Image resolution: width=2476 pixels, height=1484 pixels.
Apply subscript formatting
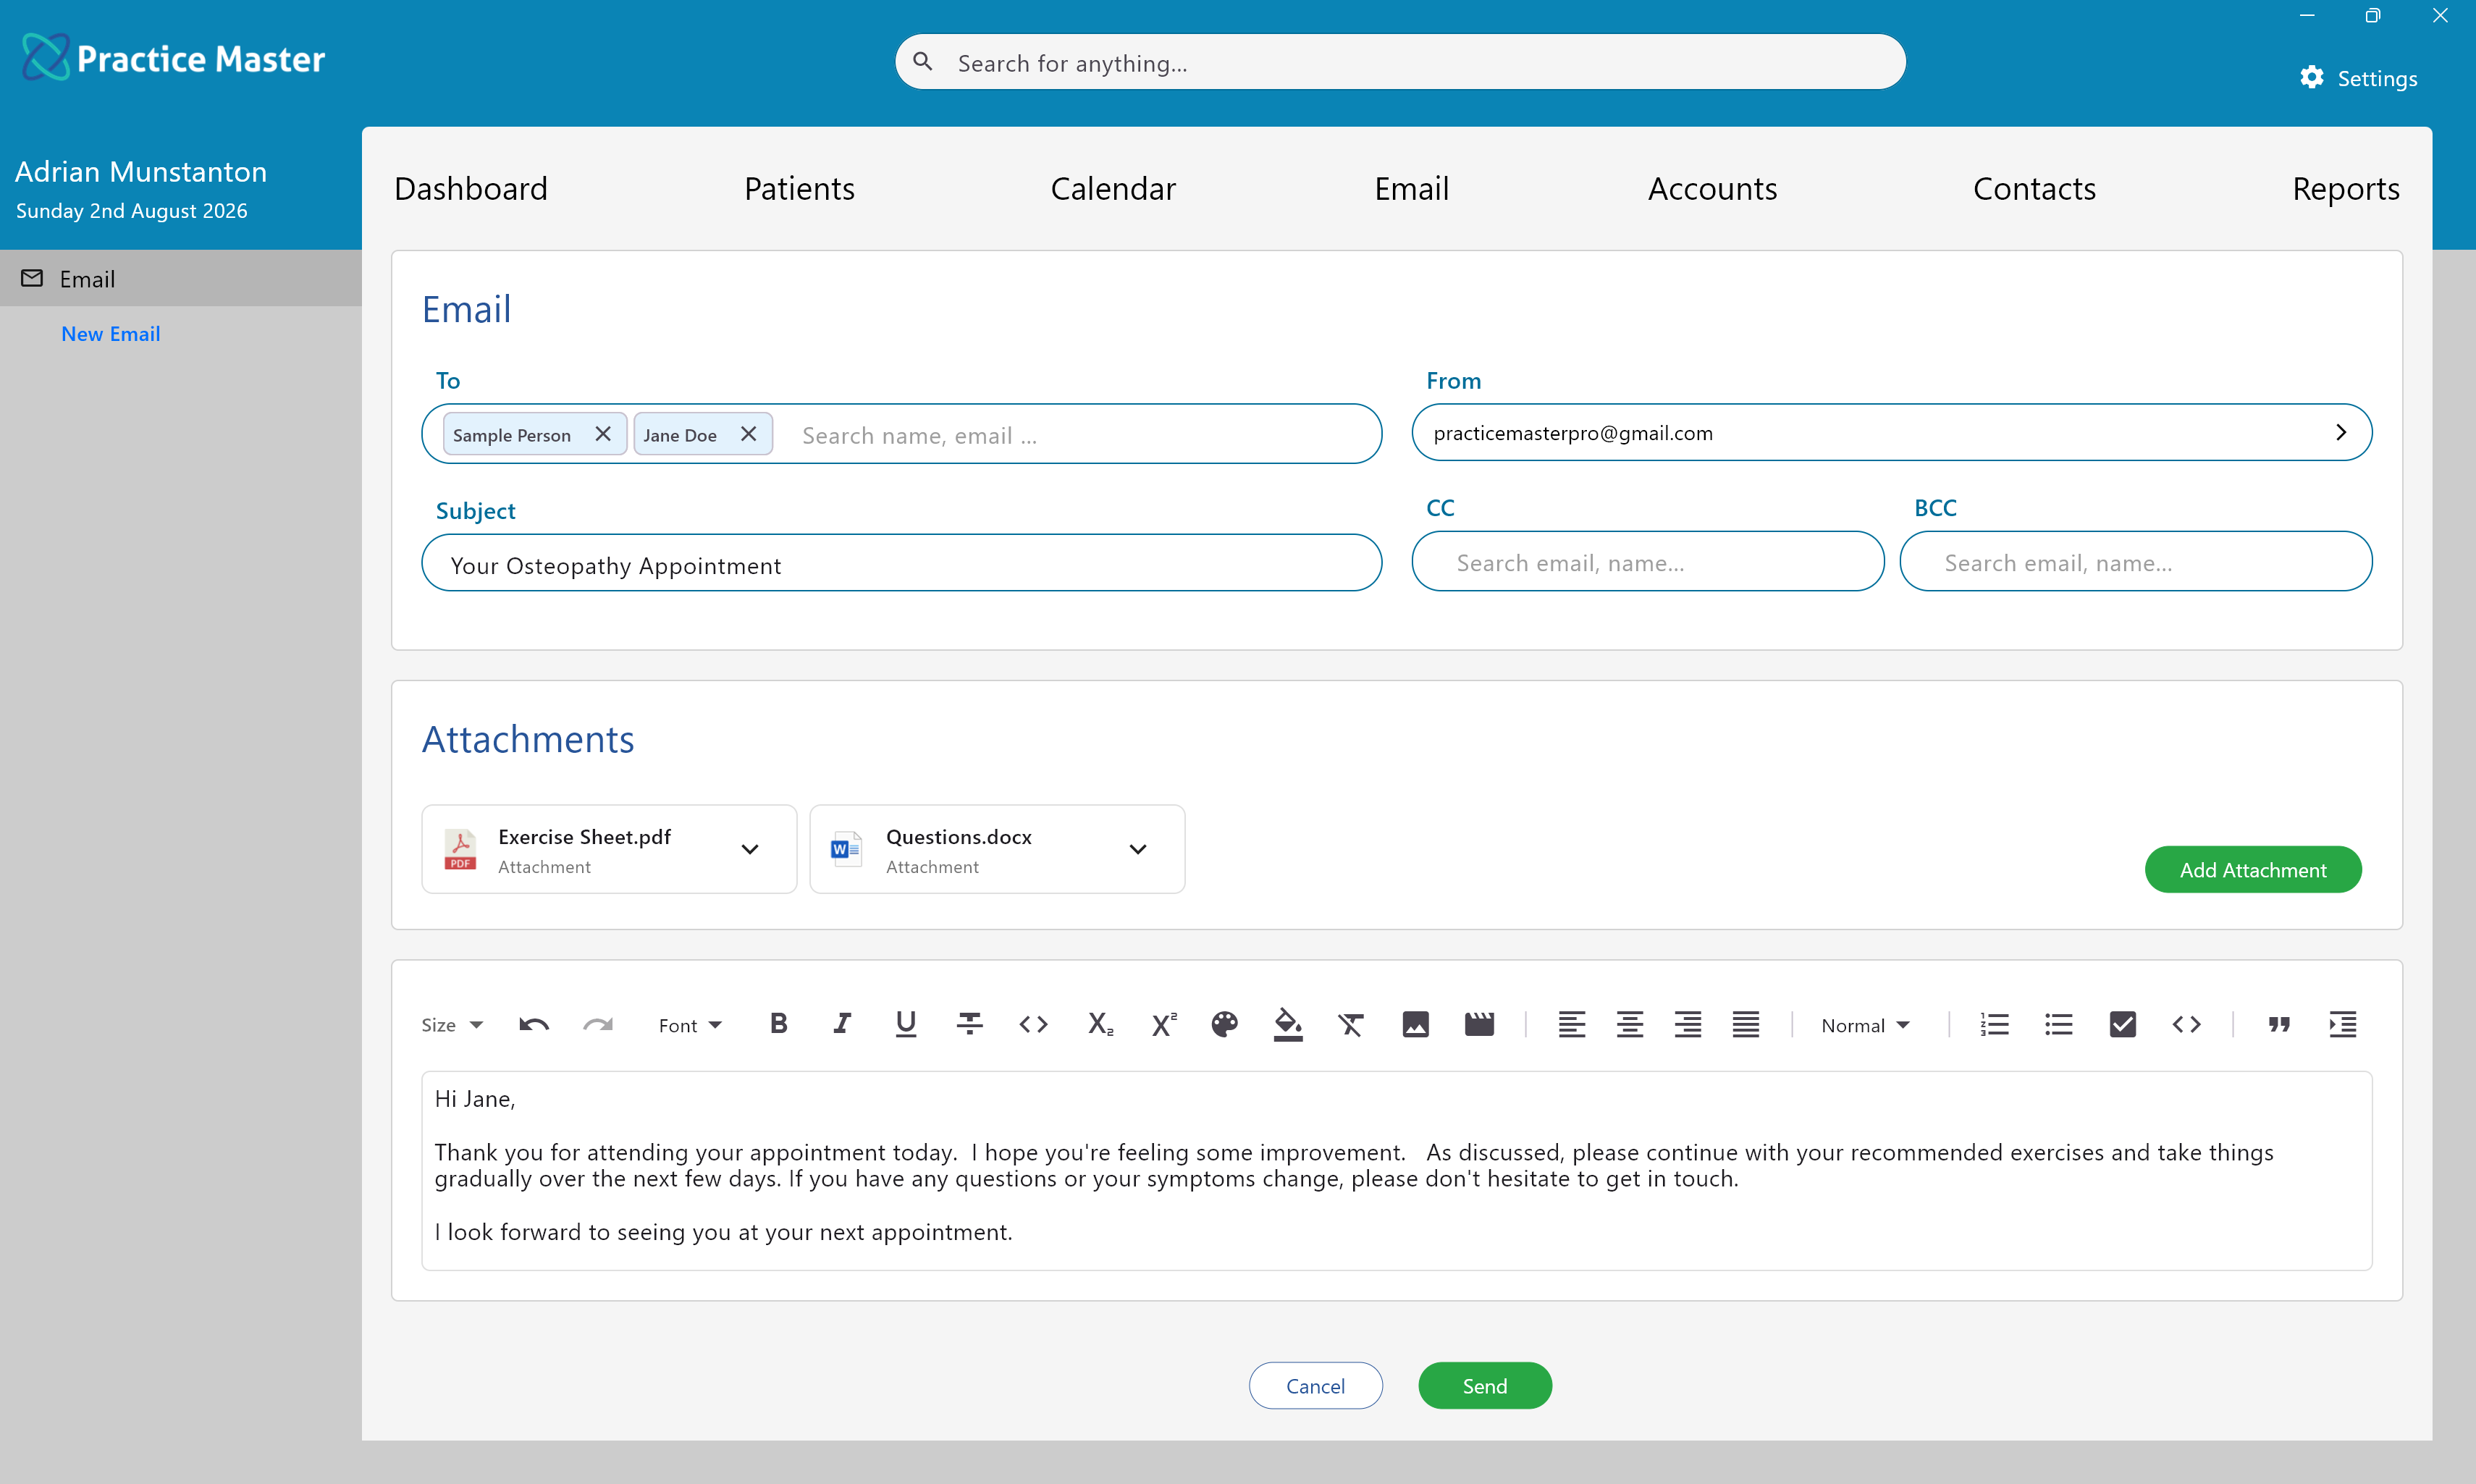click(x=1100, y=1024)
